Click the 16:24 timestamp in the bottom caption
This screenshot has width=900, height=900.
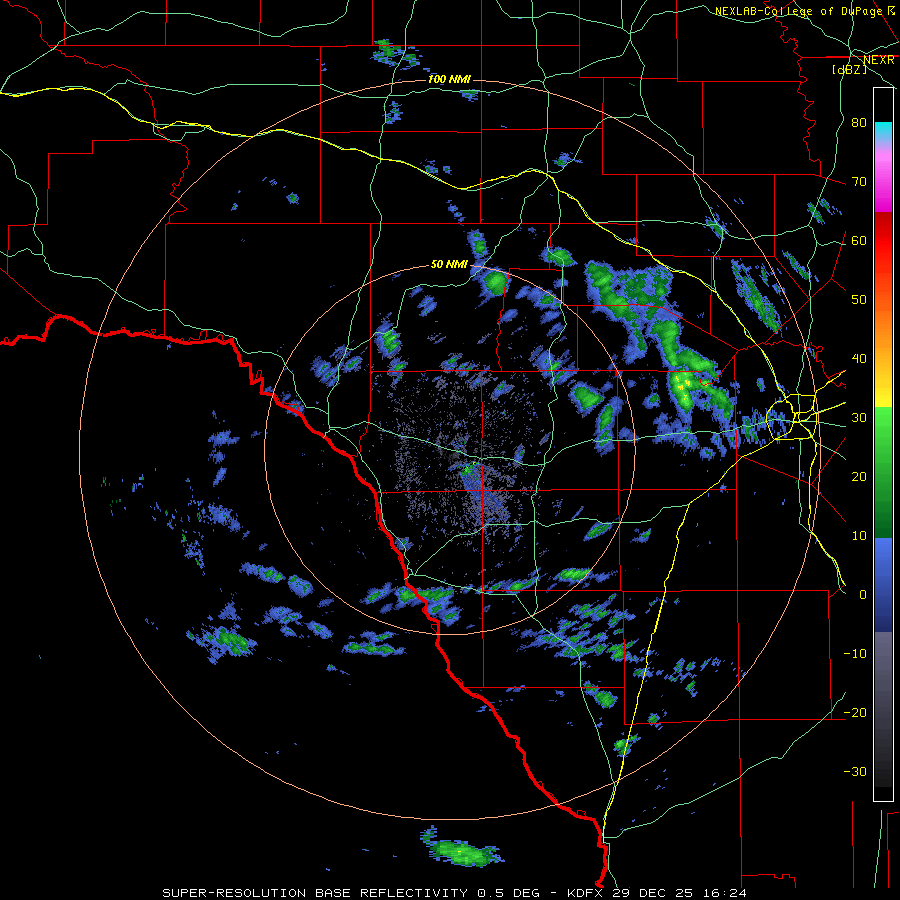point(727,893)
